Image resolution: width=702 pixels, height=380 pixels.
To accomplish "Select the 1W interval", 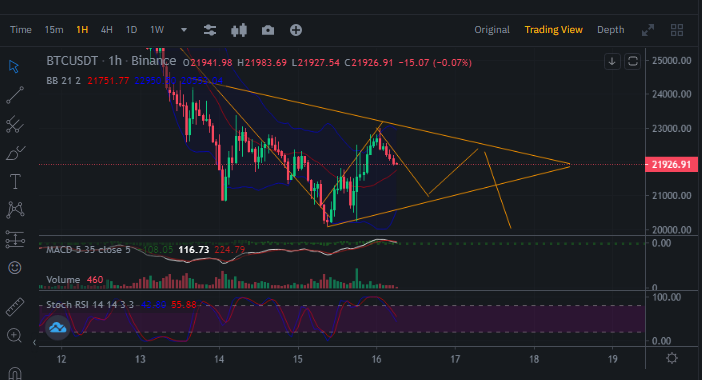I will click(x=157, y=30).
